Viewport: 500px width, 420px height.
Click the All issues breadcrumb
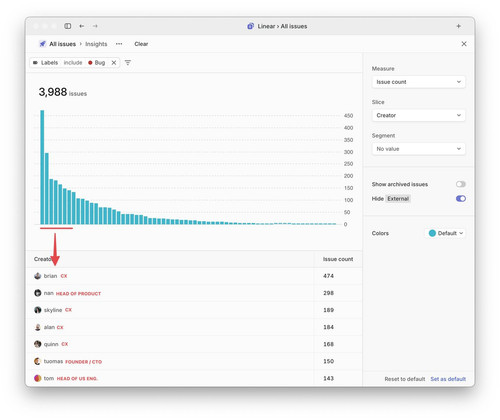62,44
